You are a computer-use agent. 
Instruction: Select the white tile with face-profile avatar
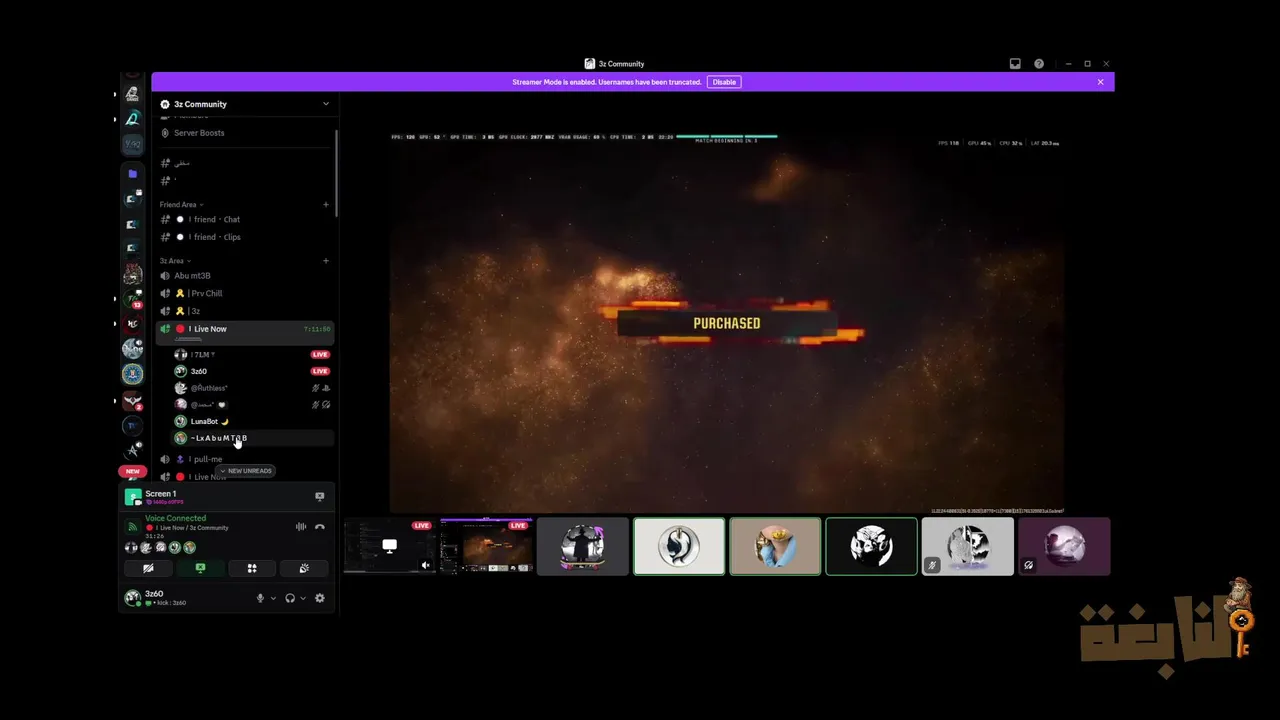point(679,546)
